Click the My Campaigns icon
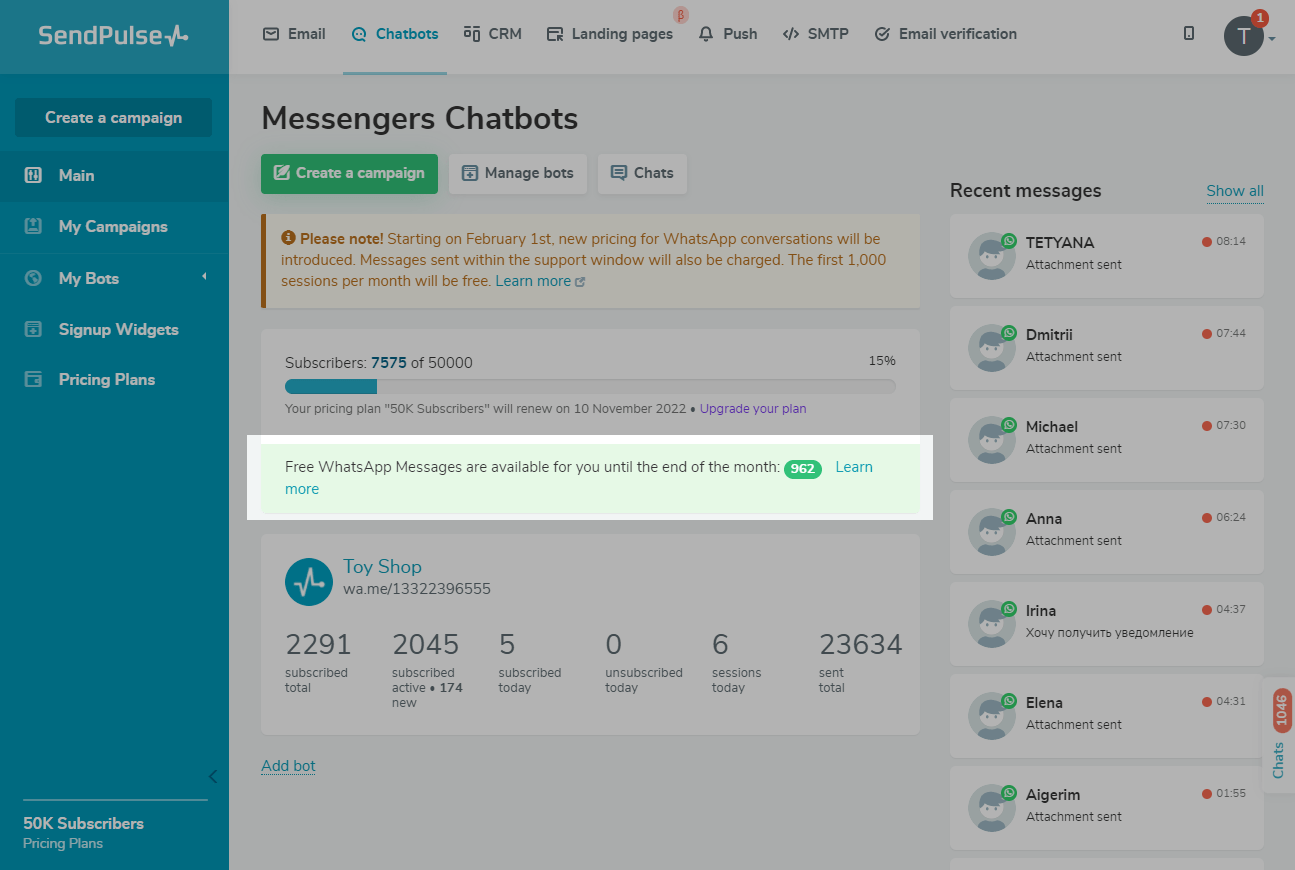 (33, 226)
